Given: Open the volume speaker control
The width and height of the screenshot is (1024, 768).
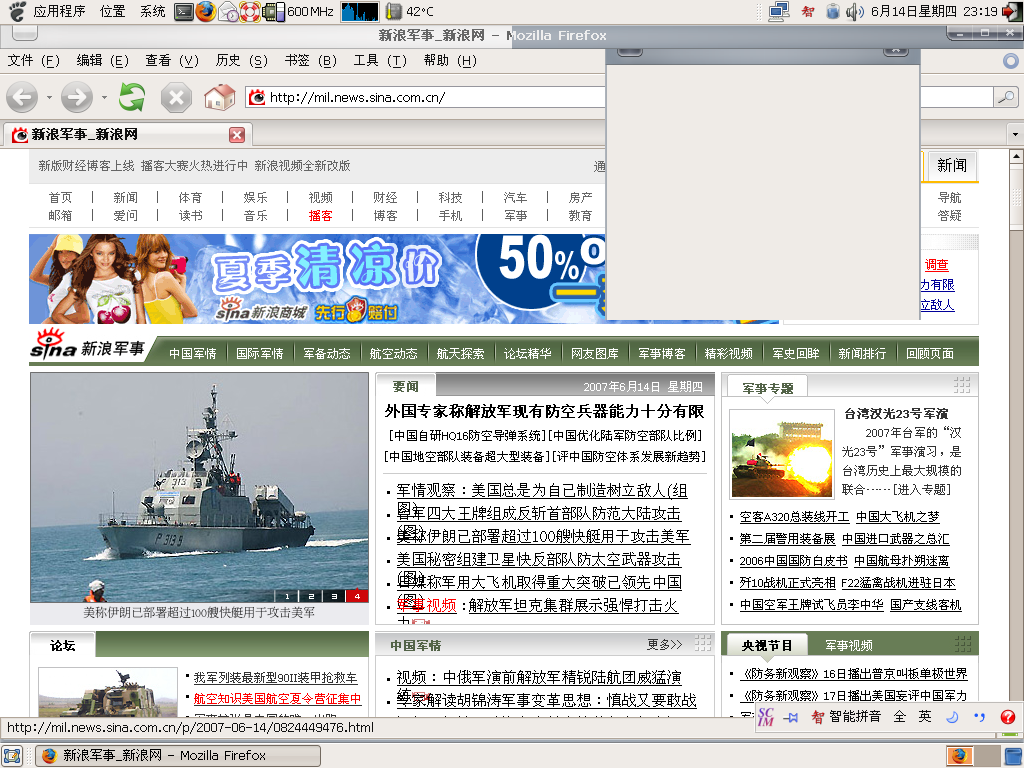Looking at the screenshot, I should [x=854, y=11].
